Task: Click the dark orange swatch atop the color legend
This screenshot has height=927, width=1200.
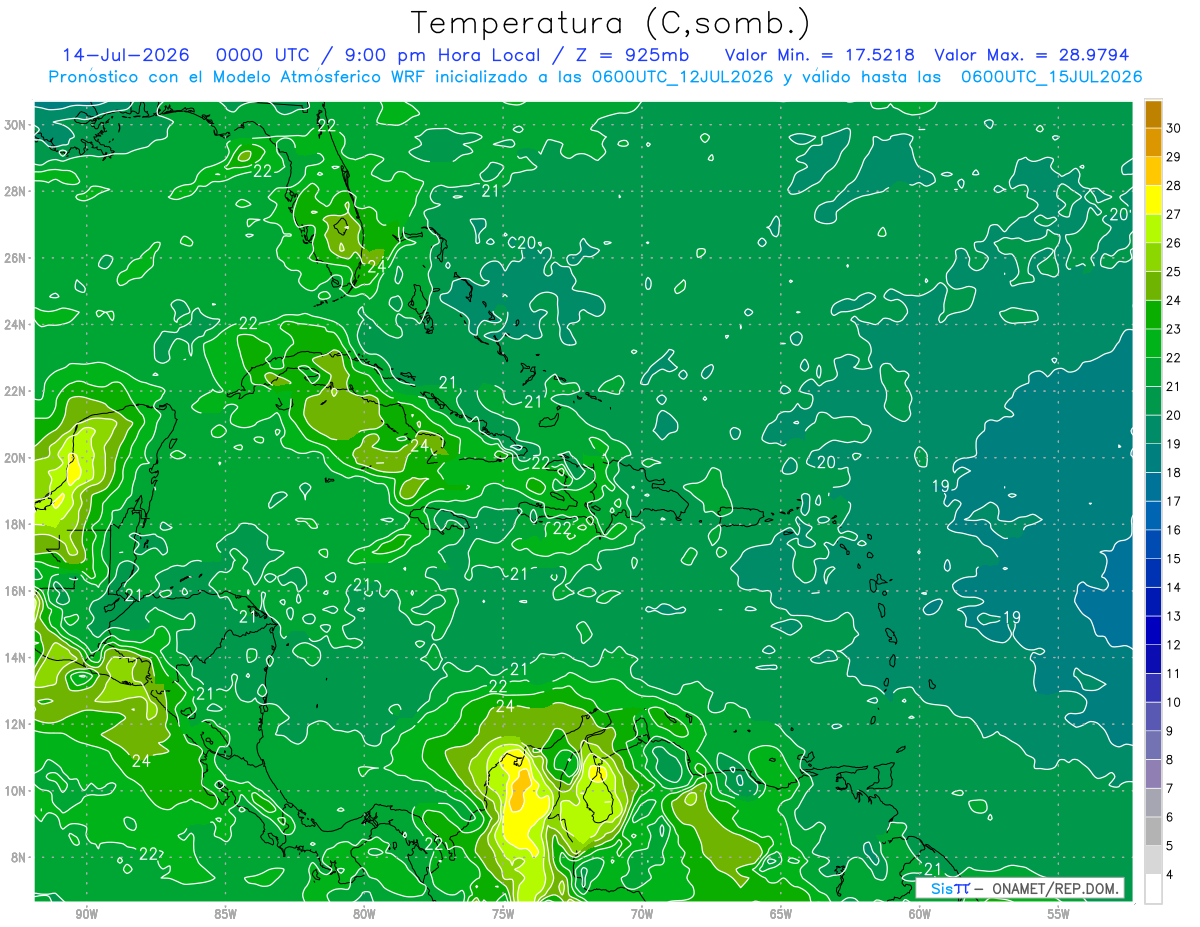Action: [1153, 114]
